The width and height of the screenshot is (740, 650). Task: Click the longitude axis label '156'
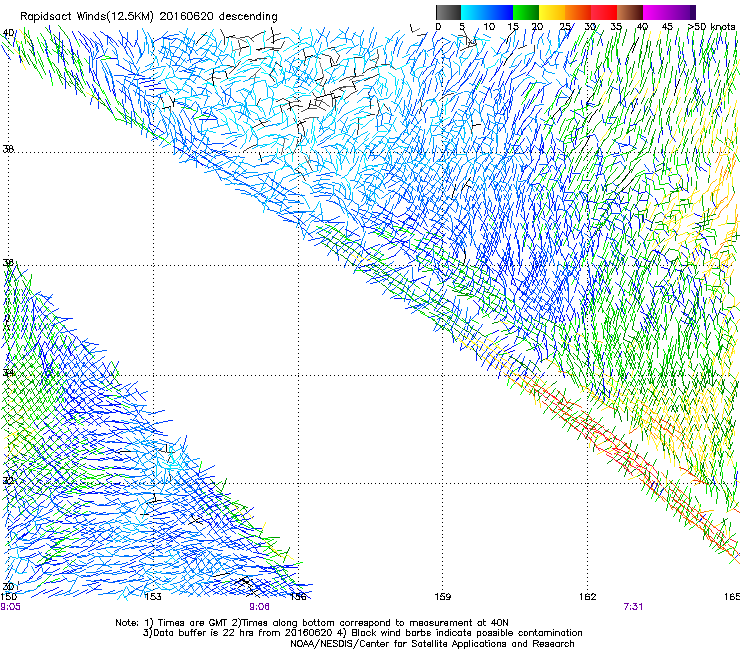click(x=298, y=597)
